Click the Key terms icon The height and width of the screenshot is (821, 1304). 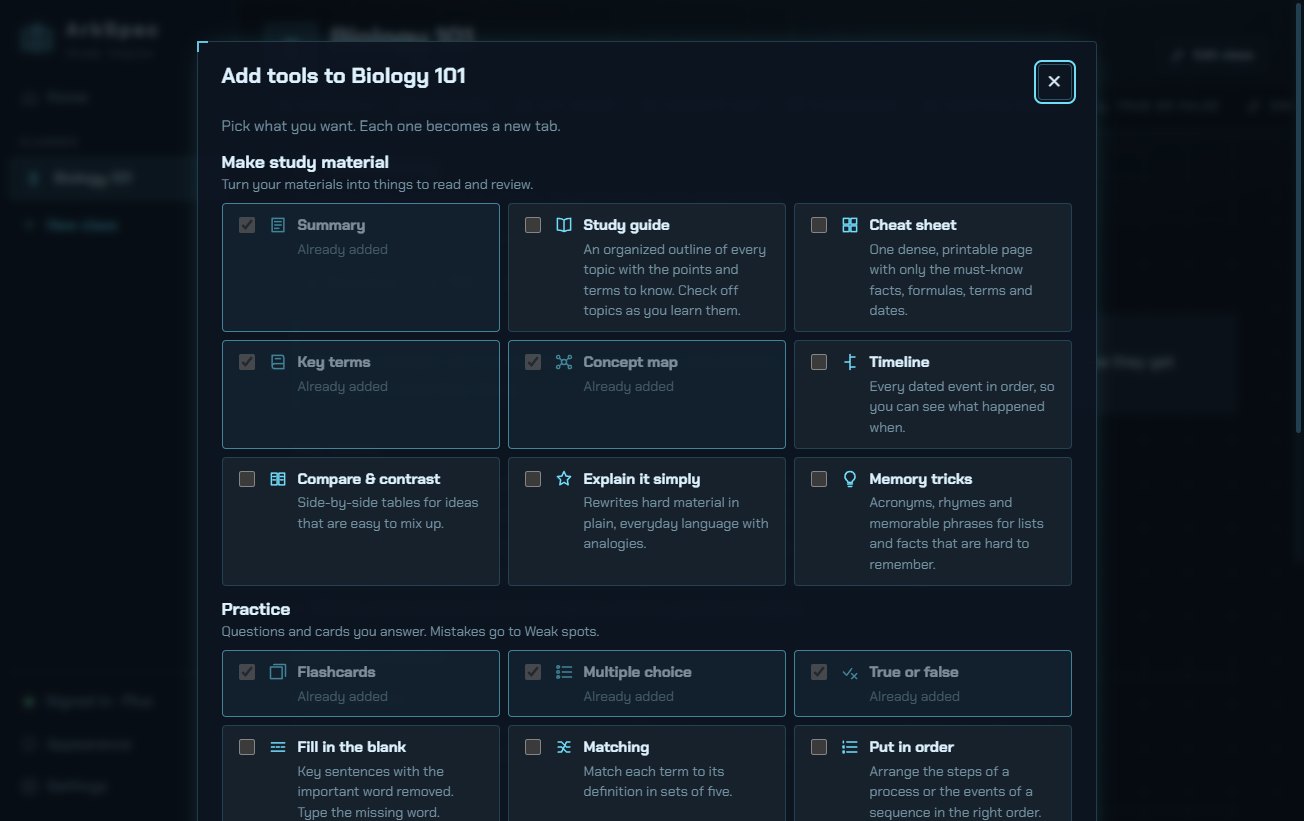[278, 362]
